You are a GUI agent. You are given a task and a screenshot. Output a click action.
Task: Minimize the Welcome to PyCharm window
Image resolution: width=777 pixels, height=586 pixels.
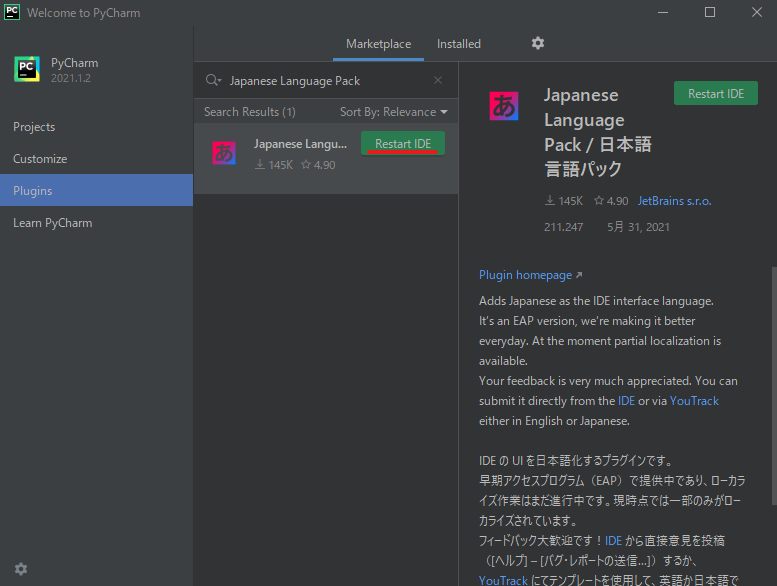click(x=663, y=12)
